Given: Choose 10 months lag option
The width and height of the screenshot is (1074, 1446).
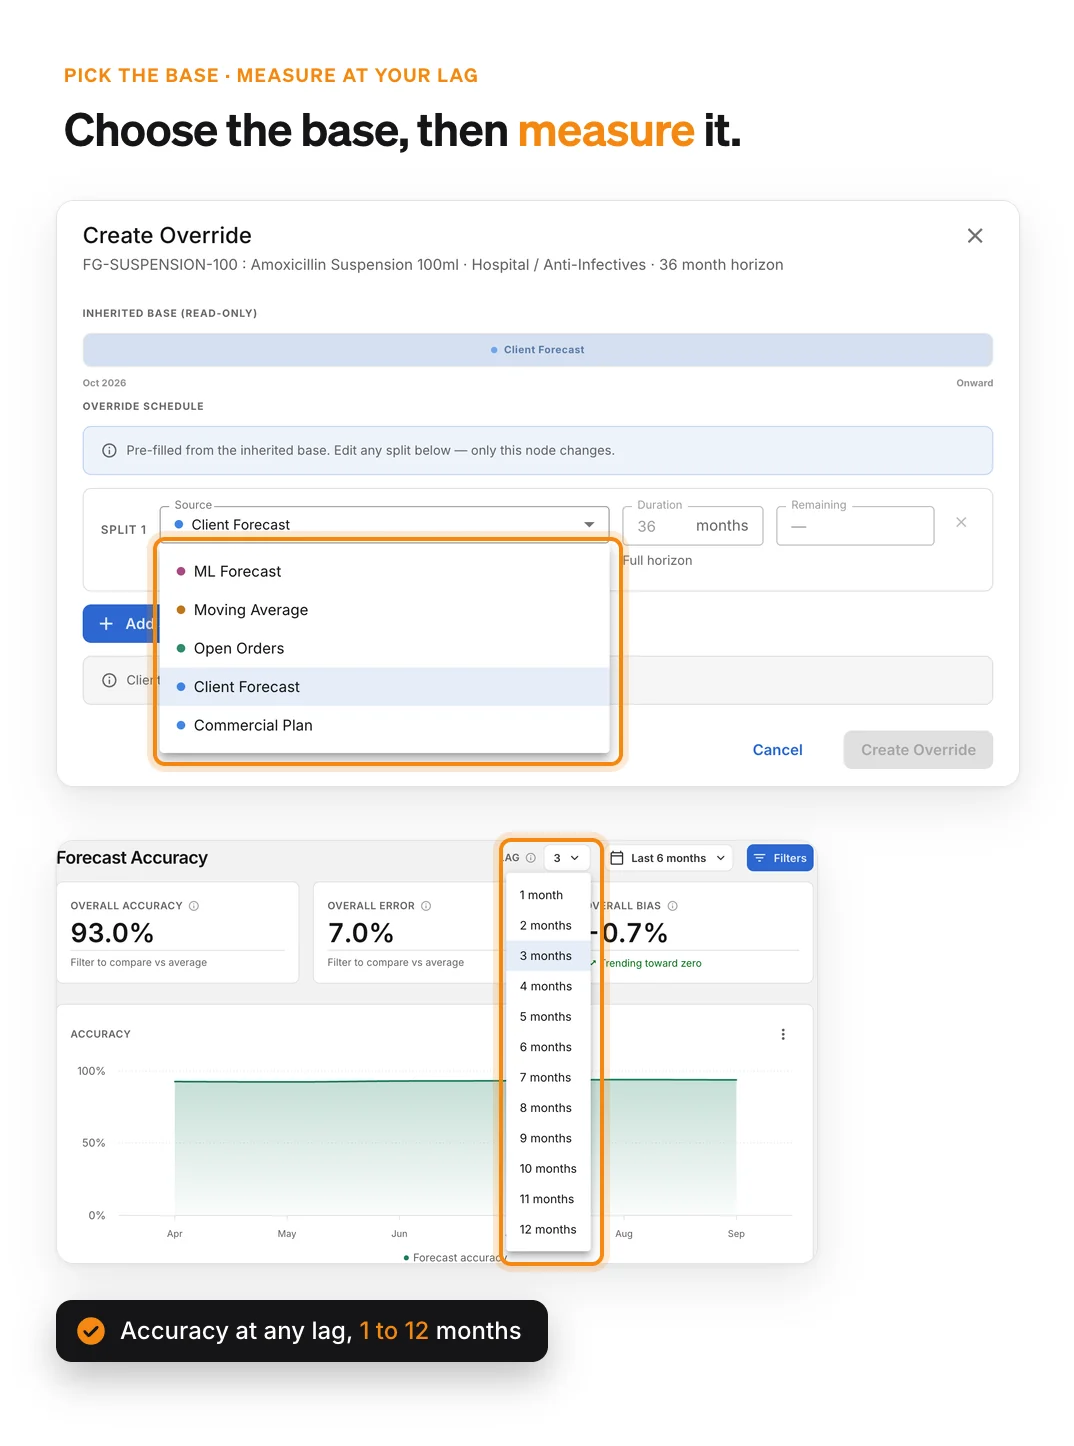Looking at the screenshot, I should [548, 1169].
